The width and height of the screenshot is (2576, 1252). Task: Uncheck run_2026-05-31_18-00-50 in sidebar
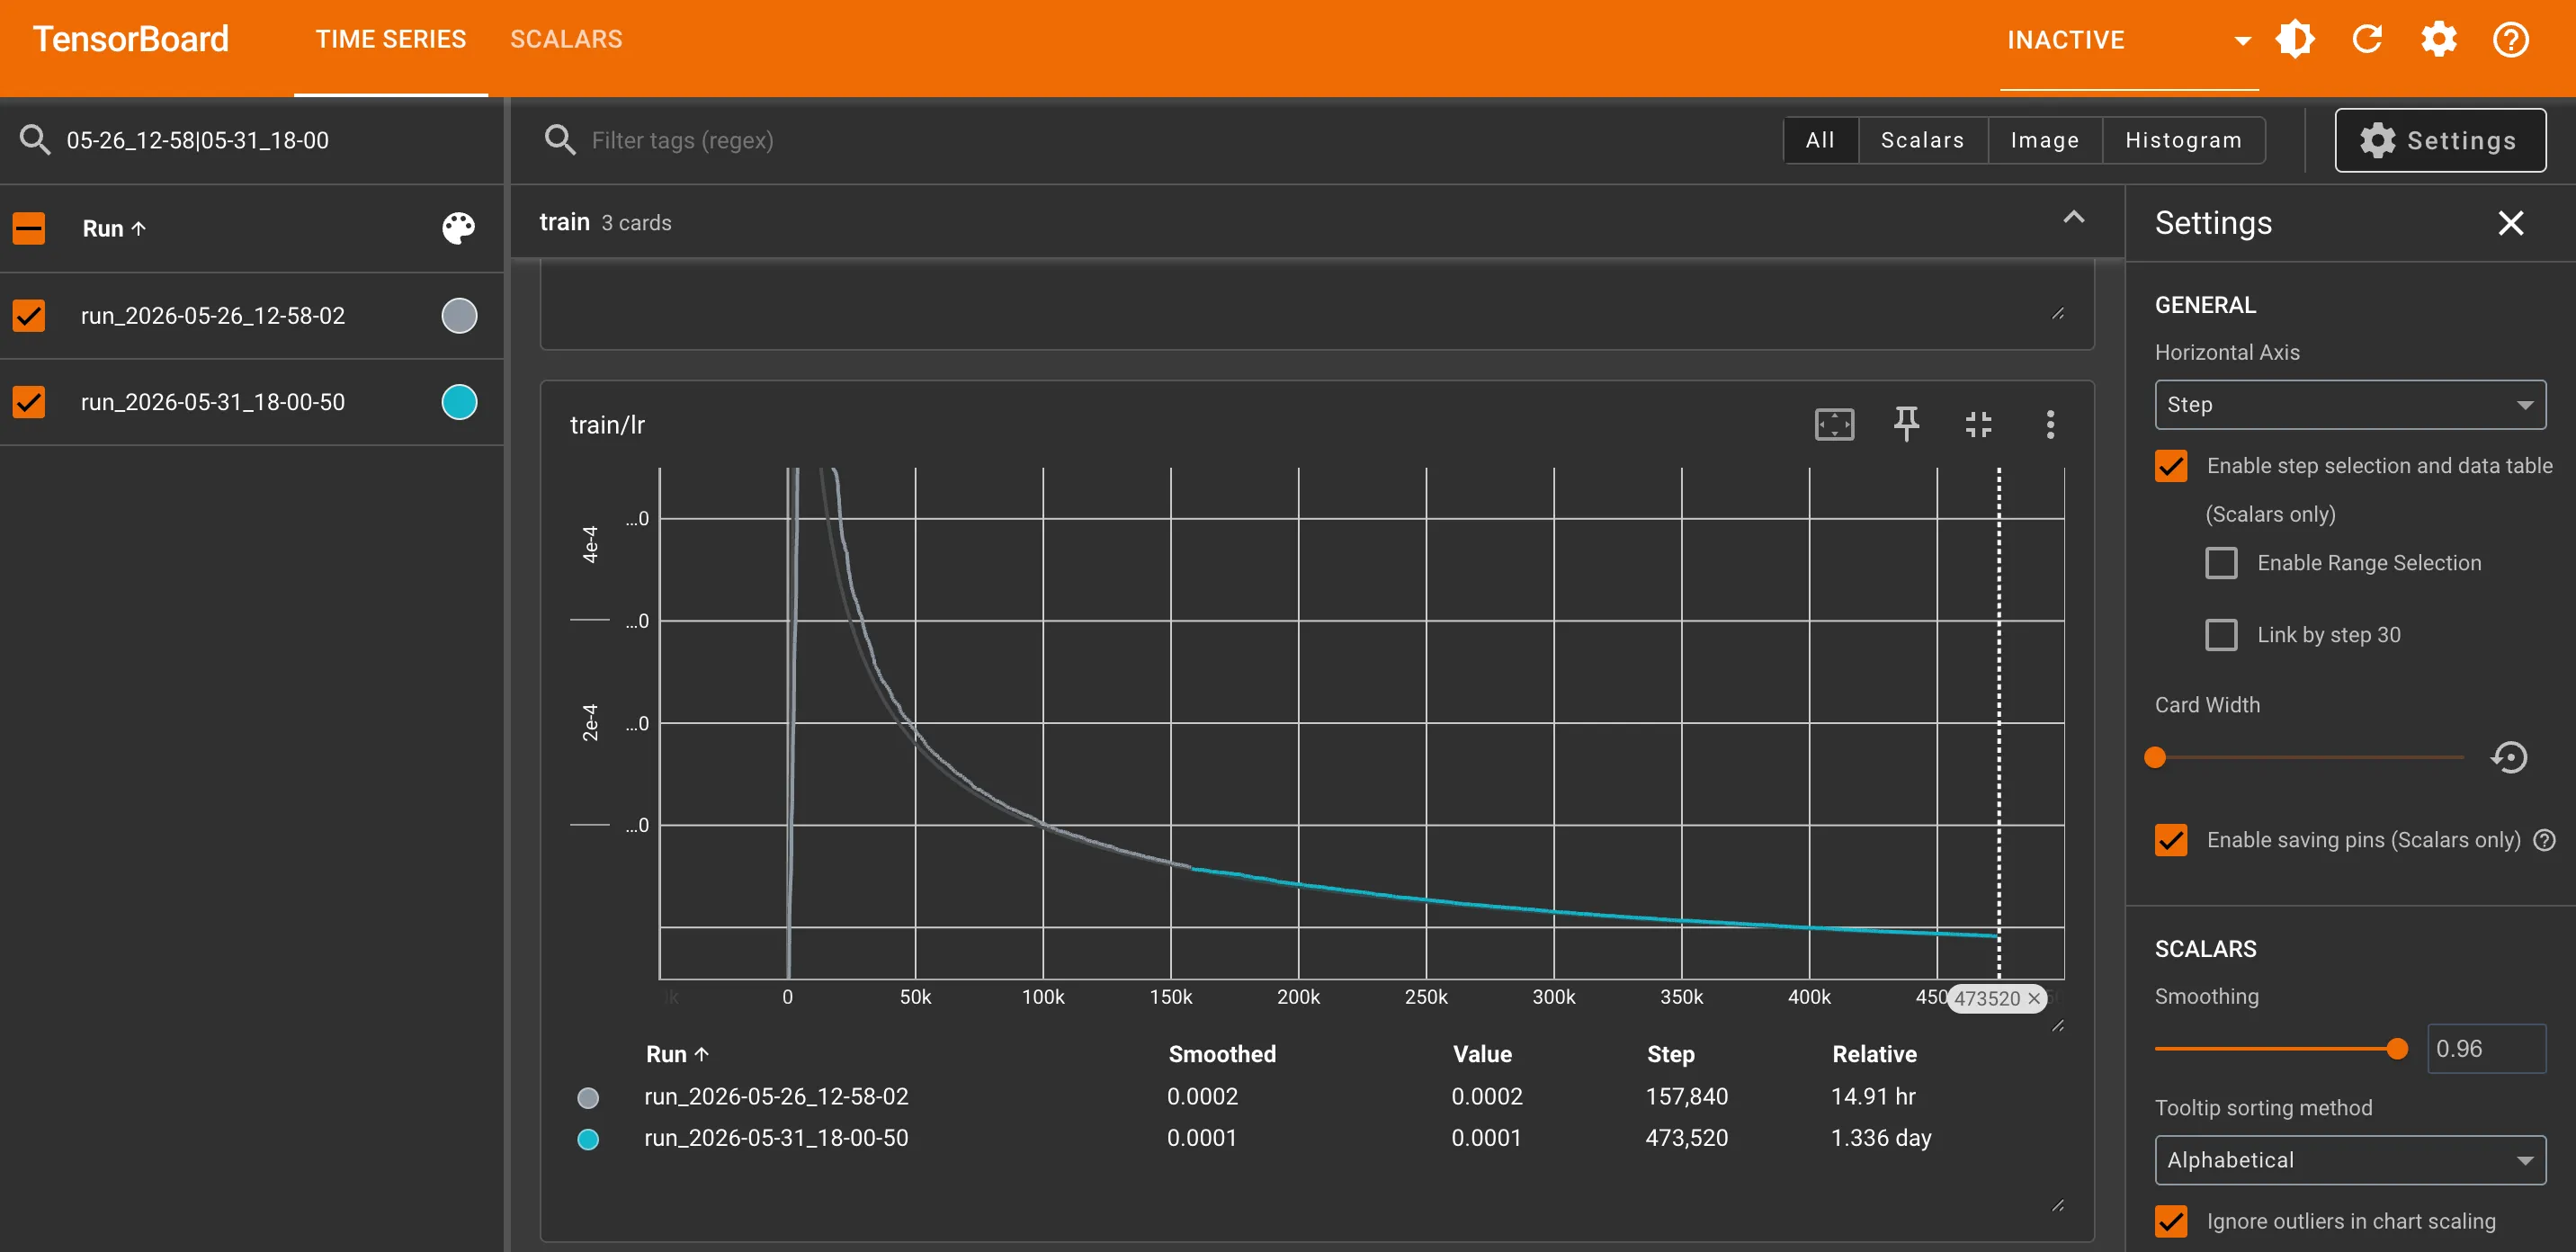pyautogui.click(x=29, y=402)
